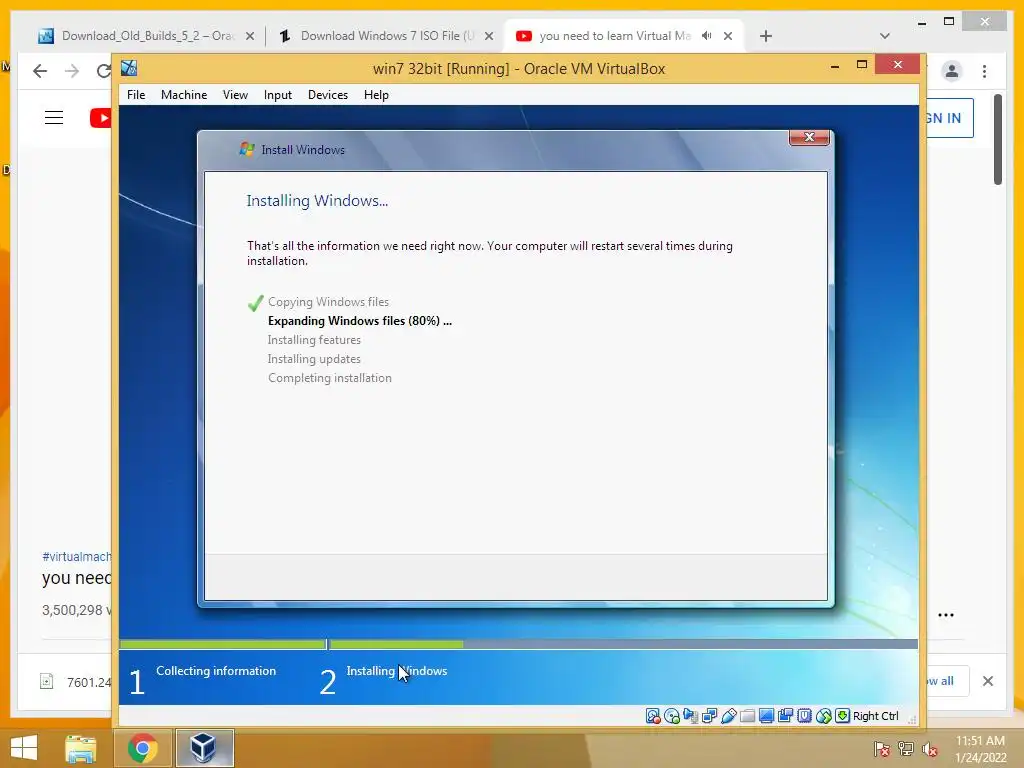Click 'Installing features' step text
Screen dimensions: 1024x768
(314, 340)
